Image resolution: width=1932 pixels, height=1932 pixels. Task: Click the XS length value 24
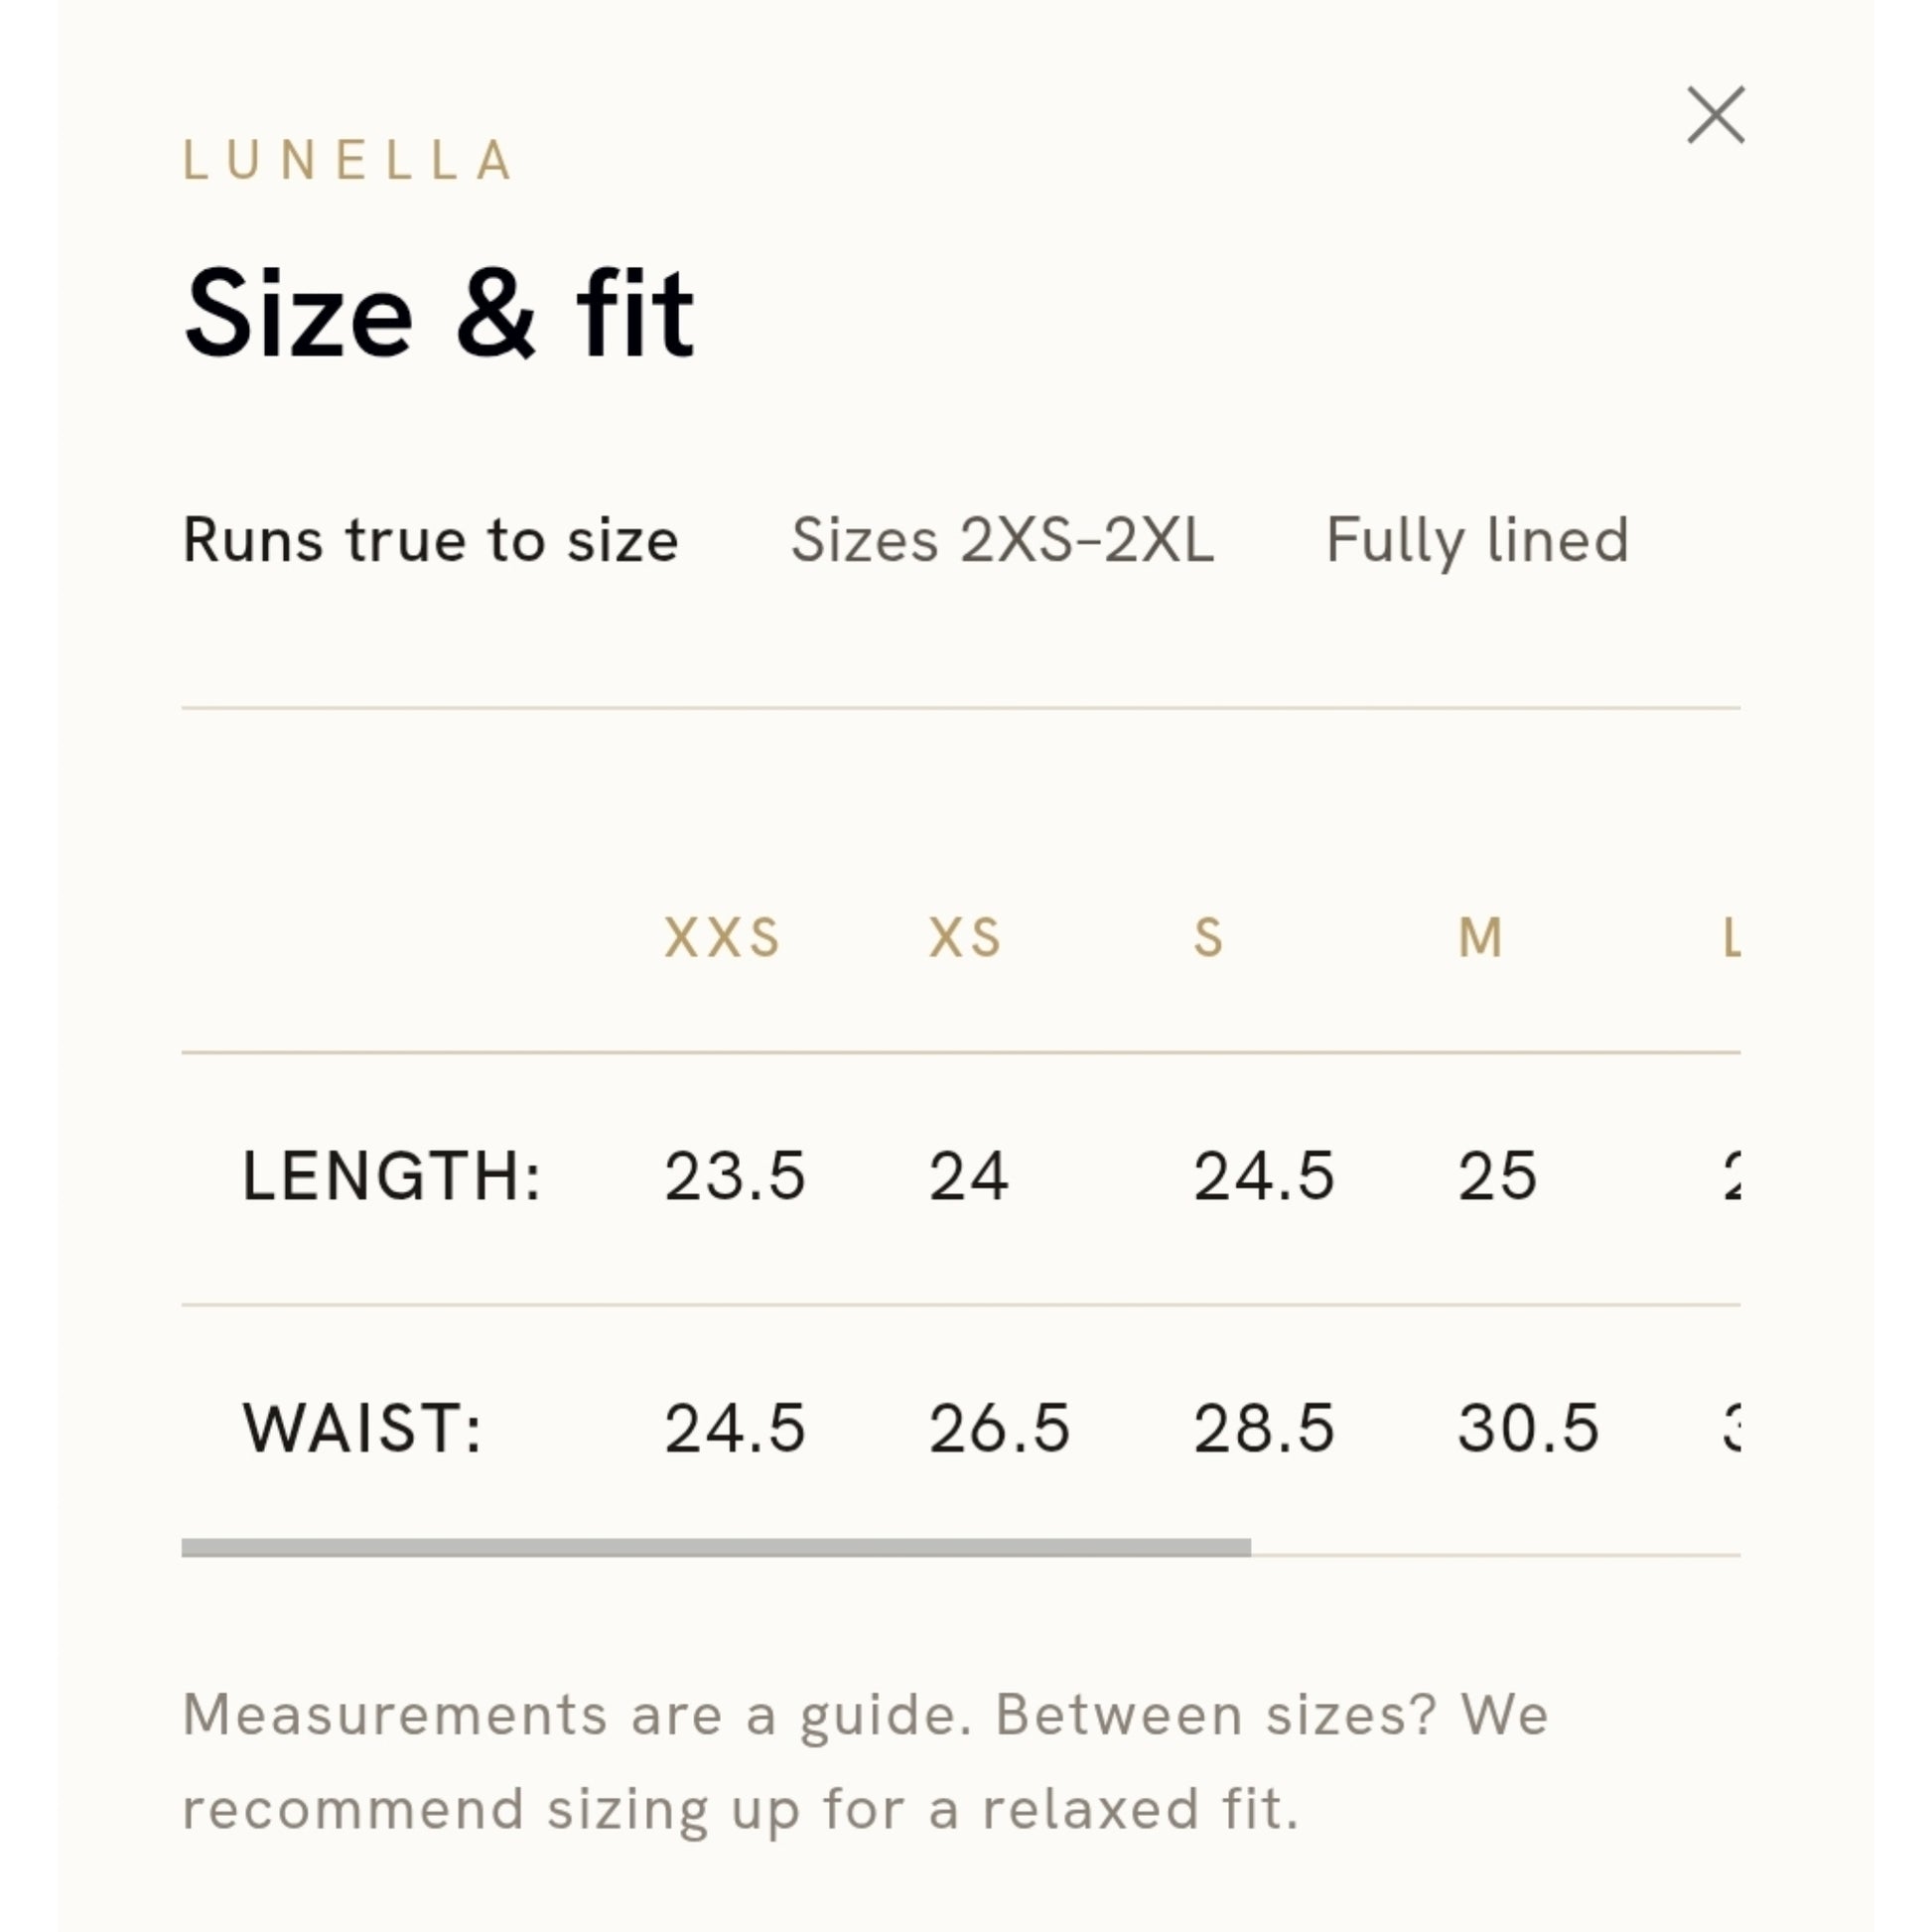[x=968, y=1176]
